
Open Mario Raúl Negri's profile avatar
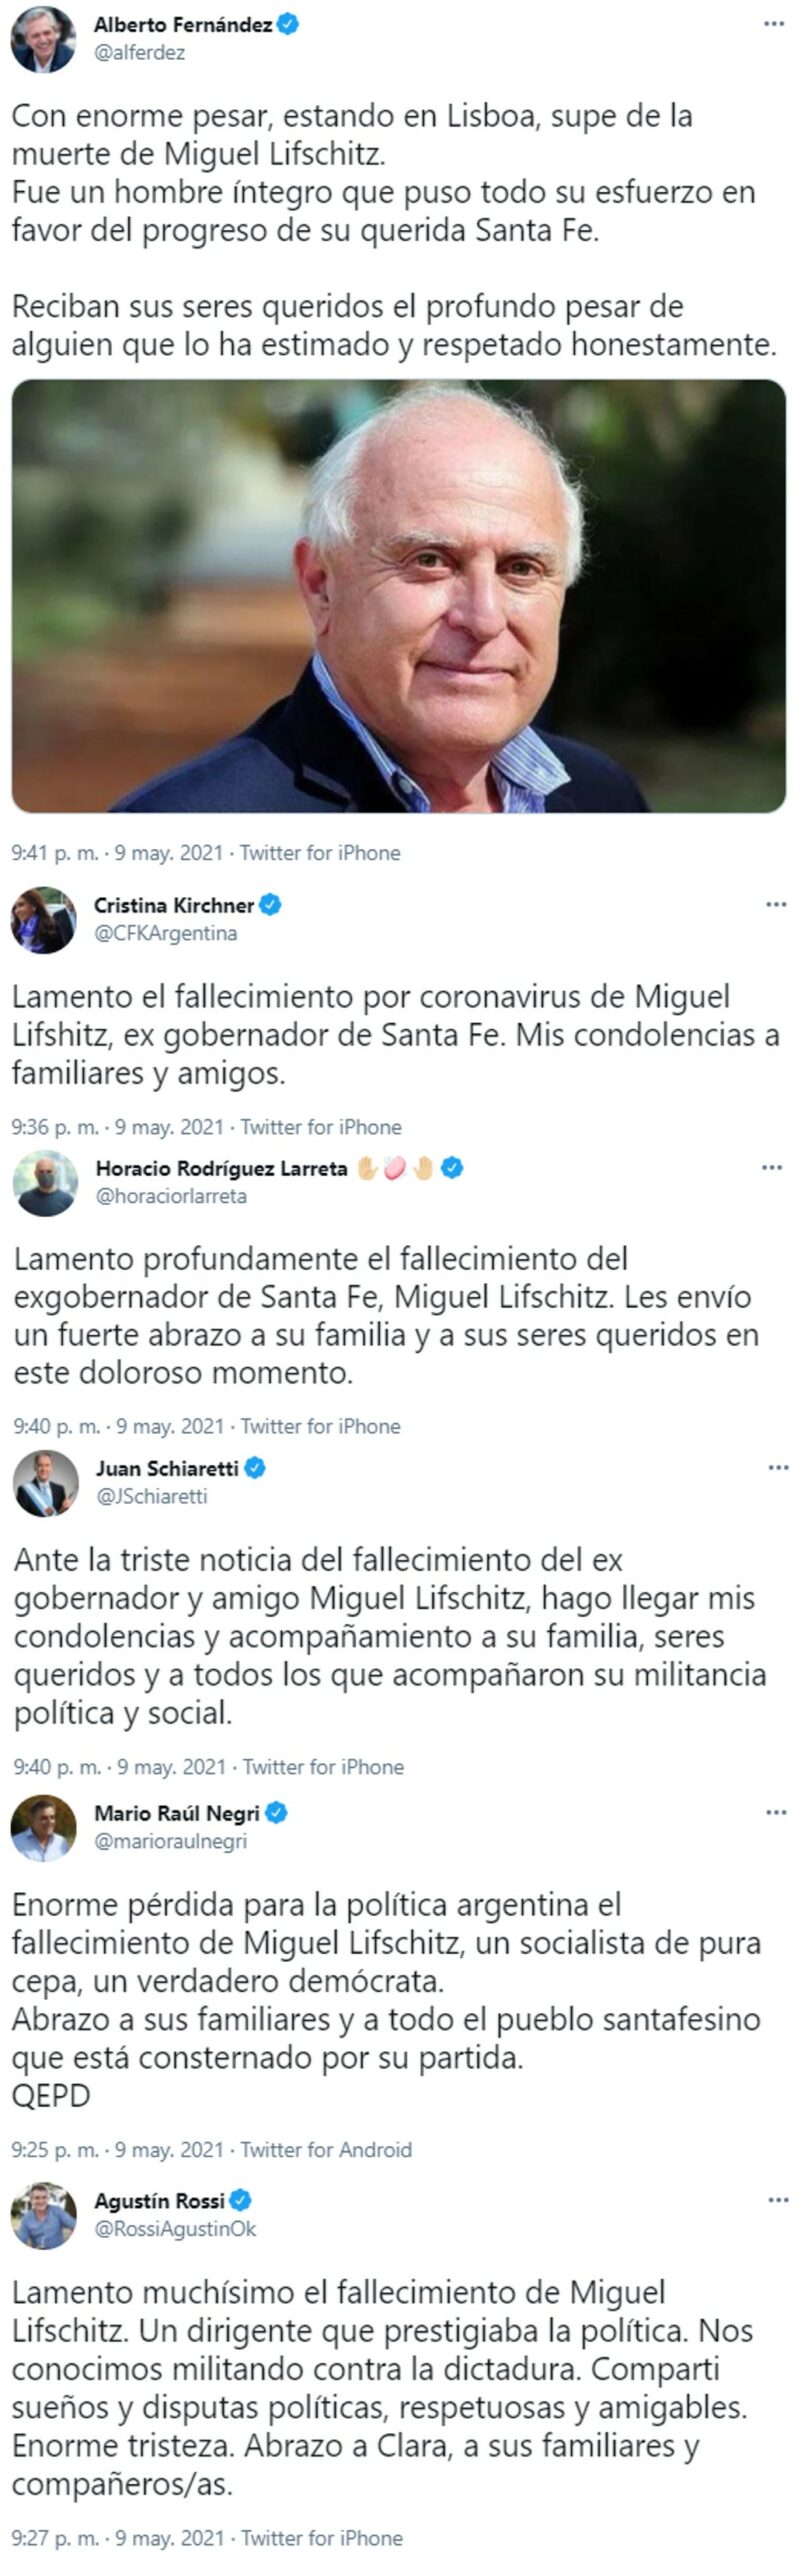[x=43, y=1829]
